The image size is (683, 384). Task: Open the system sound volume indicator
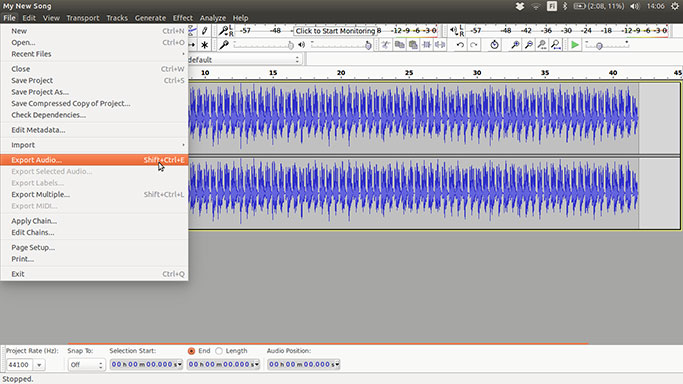pyautogui.click(x=635, y=6)
